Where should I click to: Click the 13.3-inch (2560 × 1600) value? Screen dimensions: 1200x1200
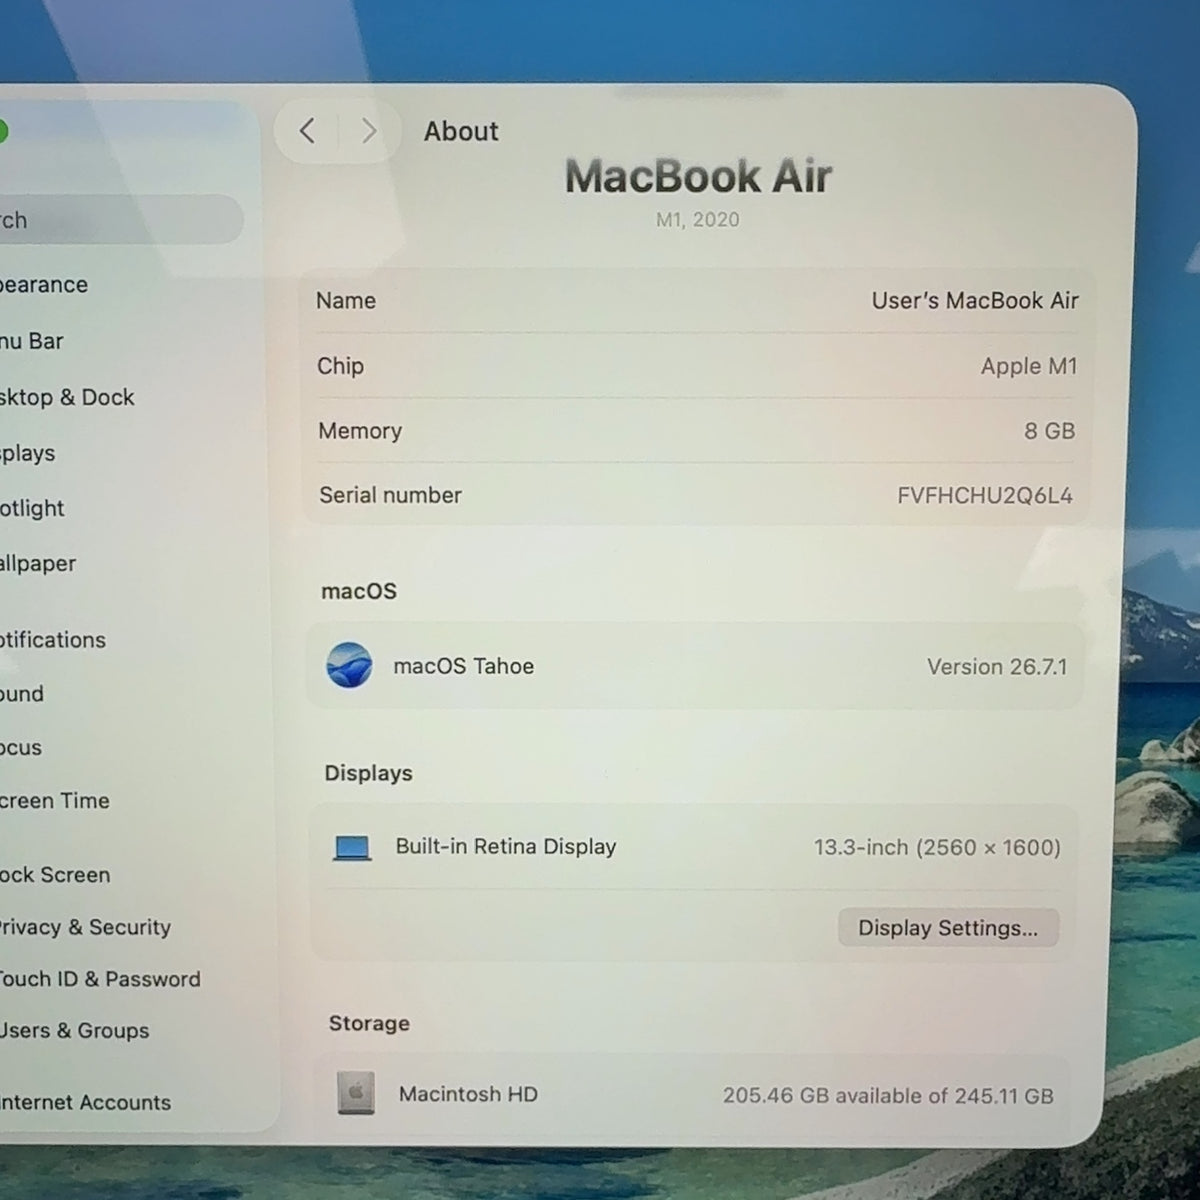(937, 848)
